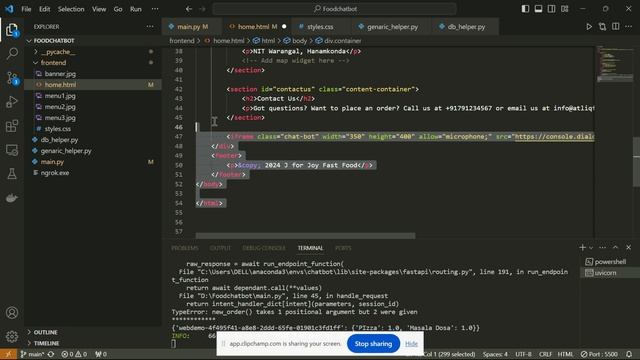Open the Docker view in activity bar

[12, 198]
